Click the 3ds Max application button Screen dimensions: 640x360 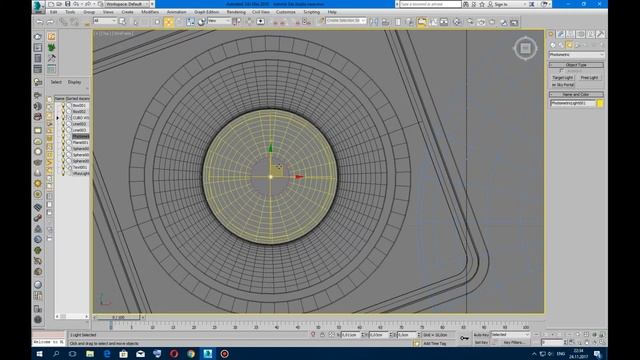(x=38, y=6)
